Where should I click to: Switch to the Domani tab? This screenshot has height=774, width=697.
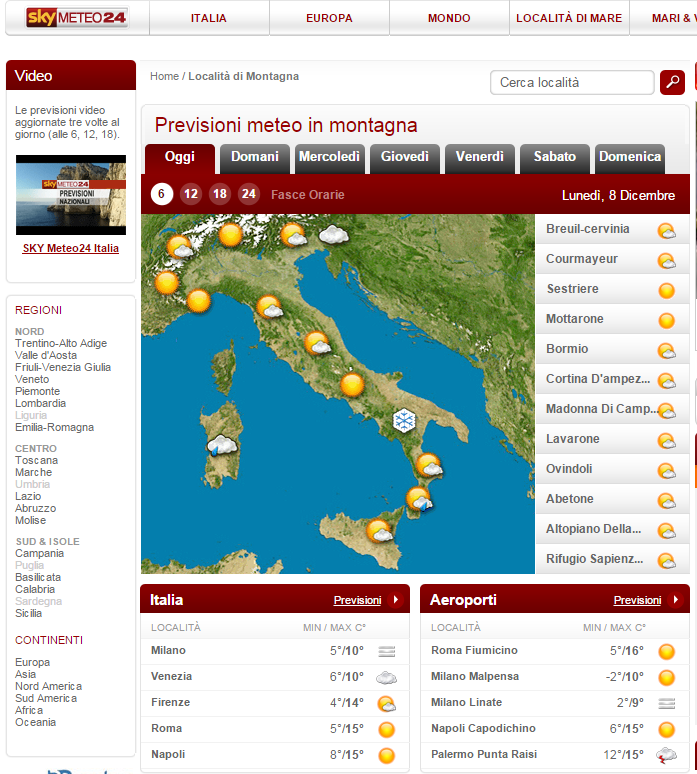[255, 158]
